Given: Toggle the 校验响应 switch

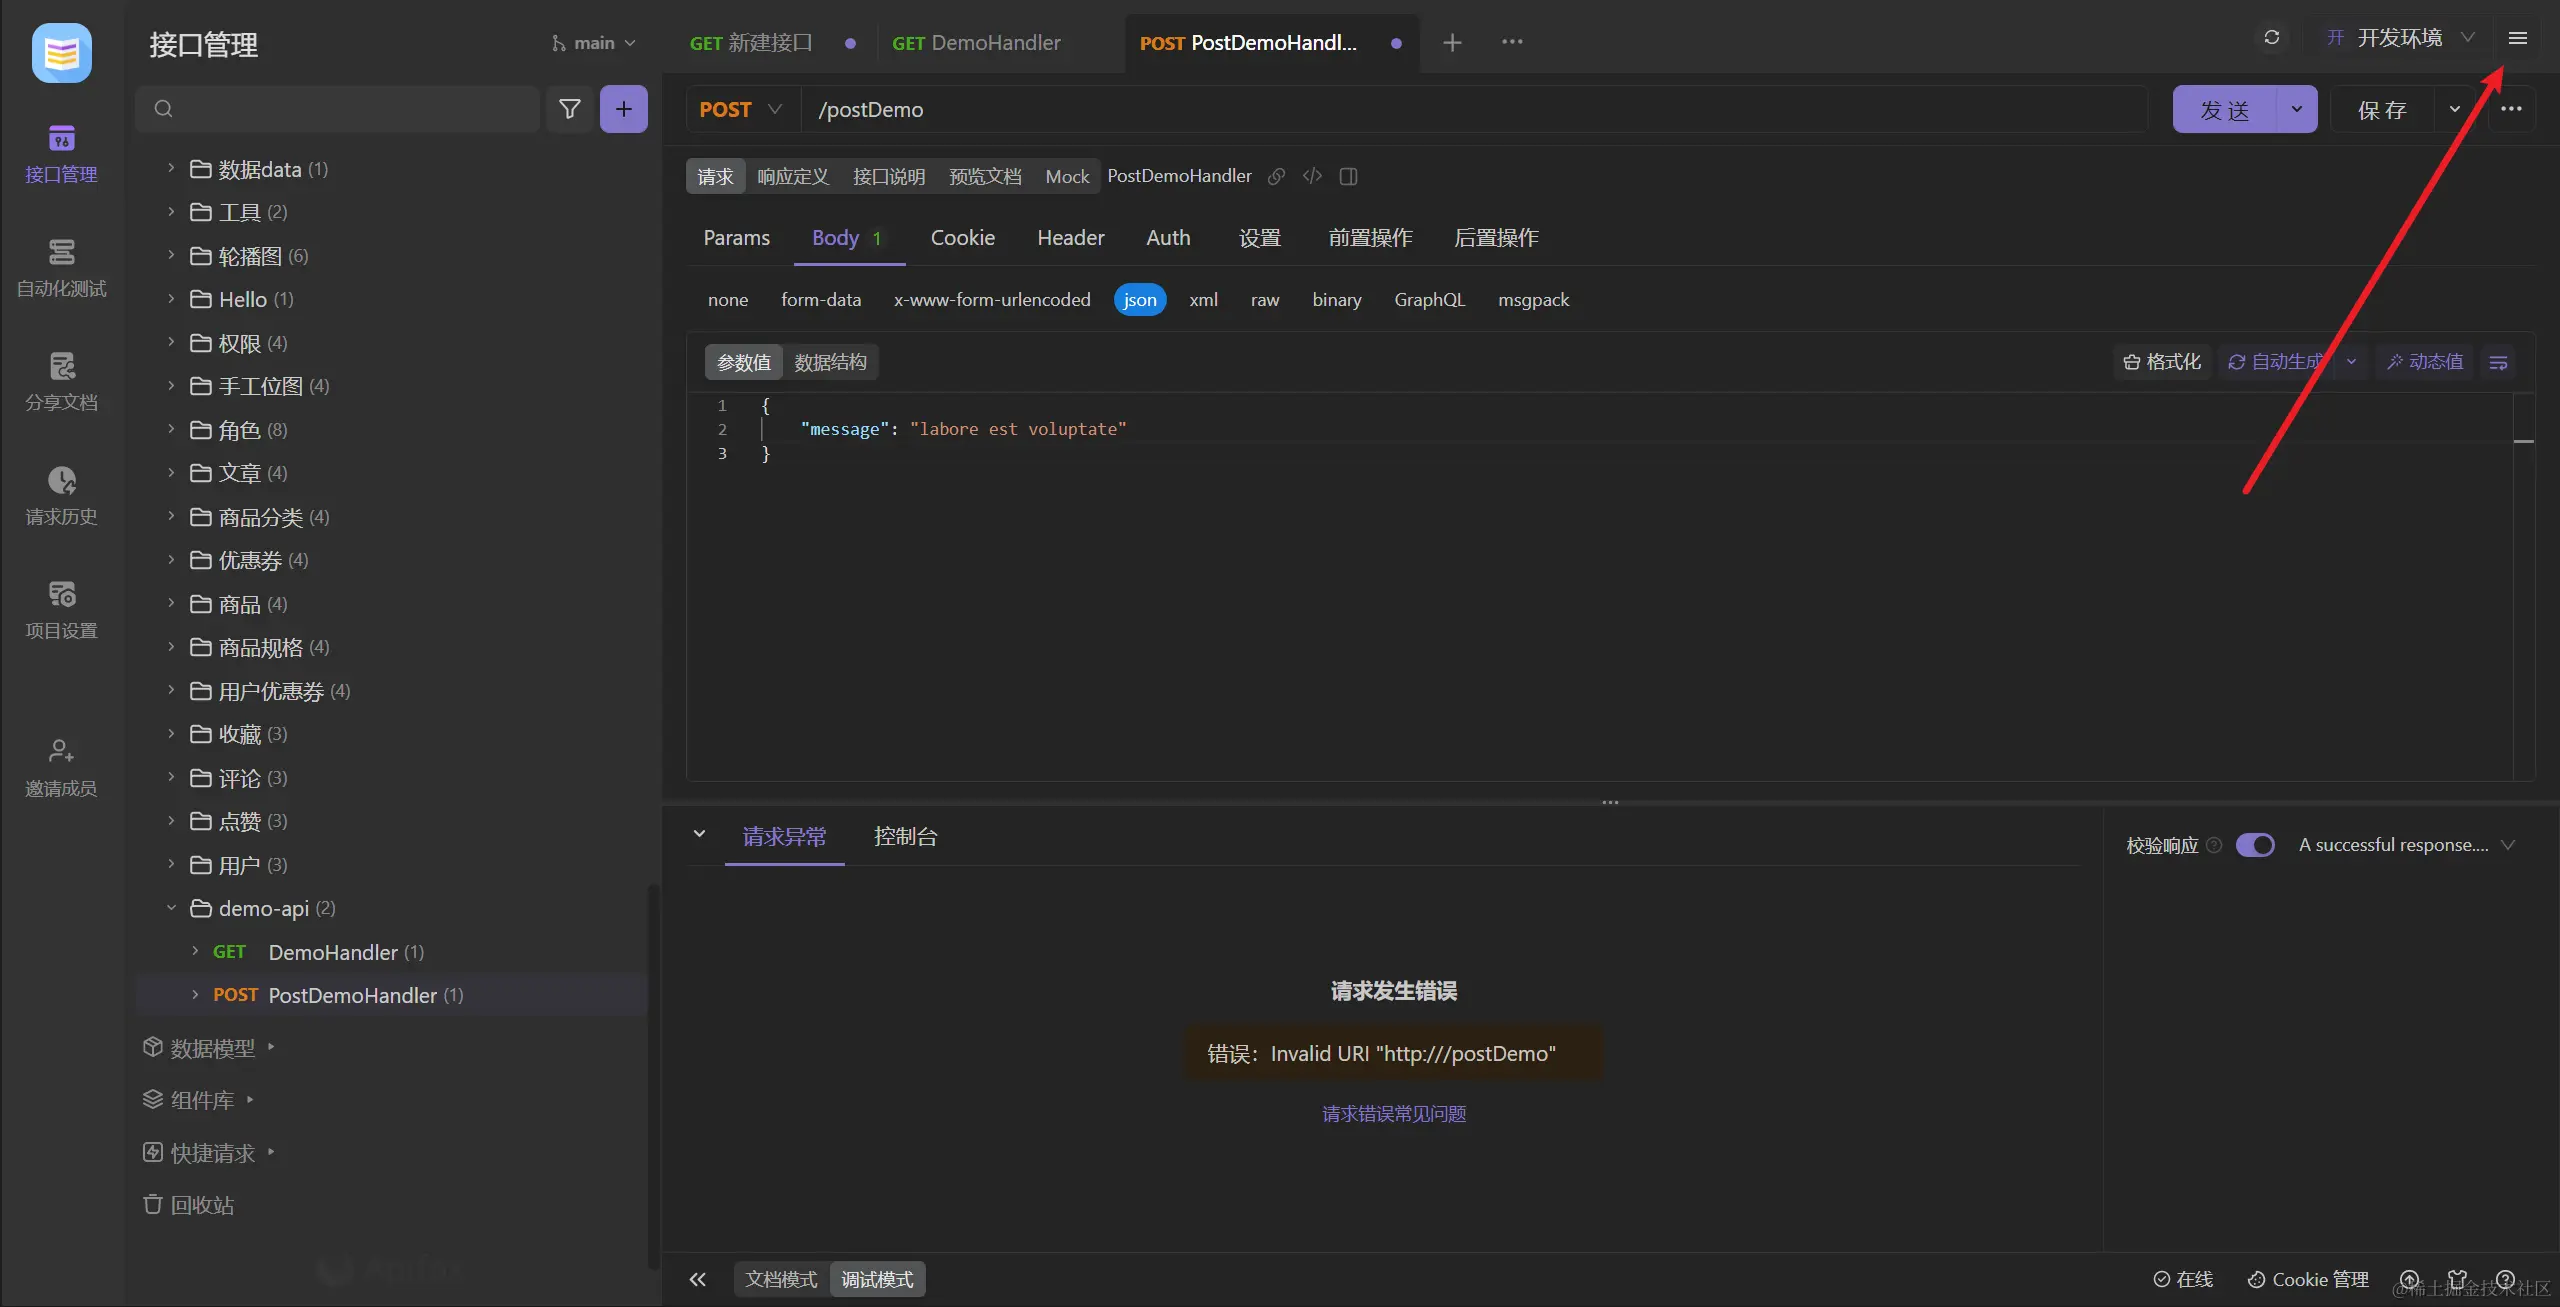Looking at the screenshot, I should coord(2254,845).
